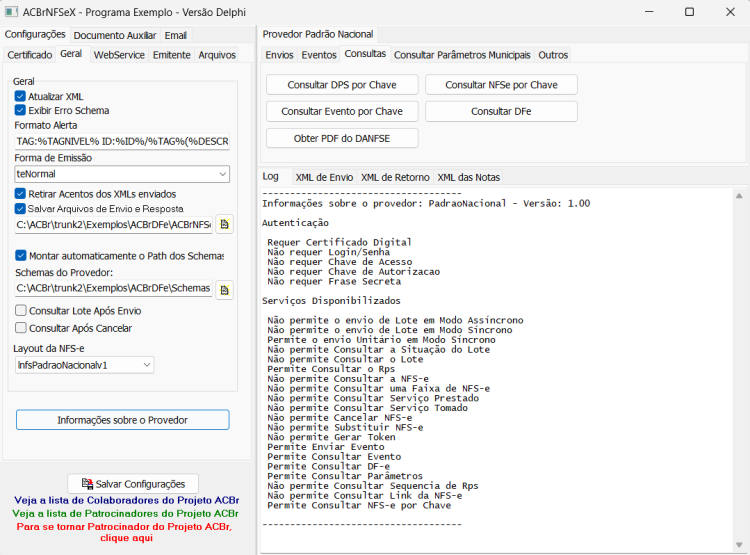Viewport: 750px width, 555px height.
Task: Click the Schemas do Provedor path field
Action: pyautogui.click(x=114, y=288)
